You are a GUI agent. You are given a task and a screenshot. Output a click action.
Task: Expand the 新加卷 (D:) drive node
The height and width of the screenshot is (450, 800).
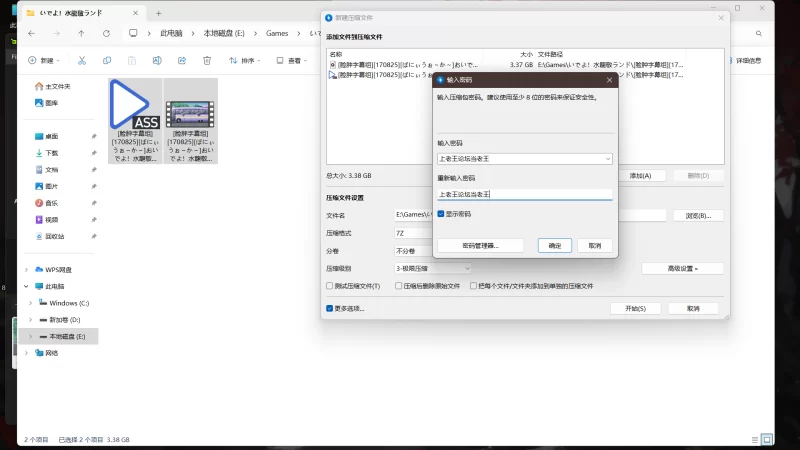(x=31, y=320)
